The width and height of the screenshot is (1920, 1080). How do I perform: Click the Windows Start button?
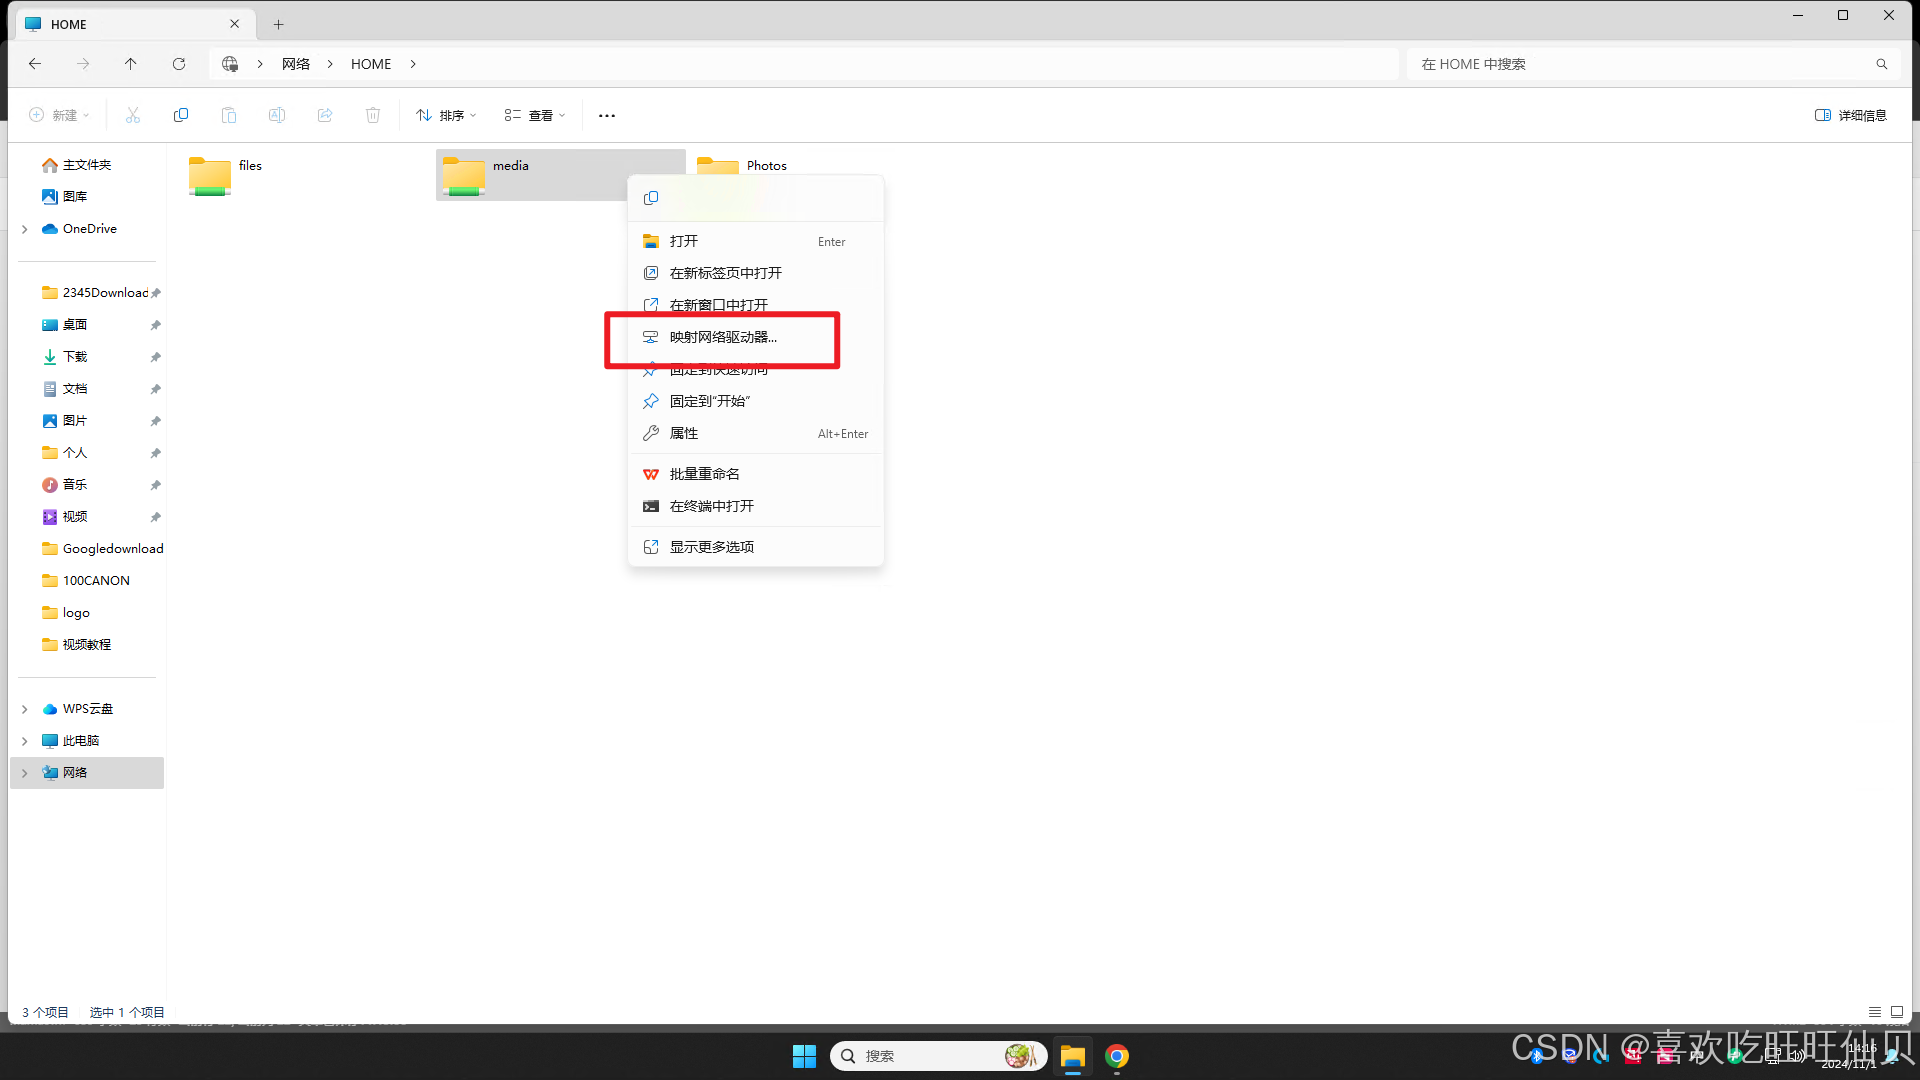point(804,1056)
